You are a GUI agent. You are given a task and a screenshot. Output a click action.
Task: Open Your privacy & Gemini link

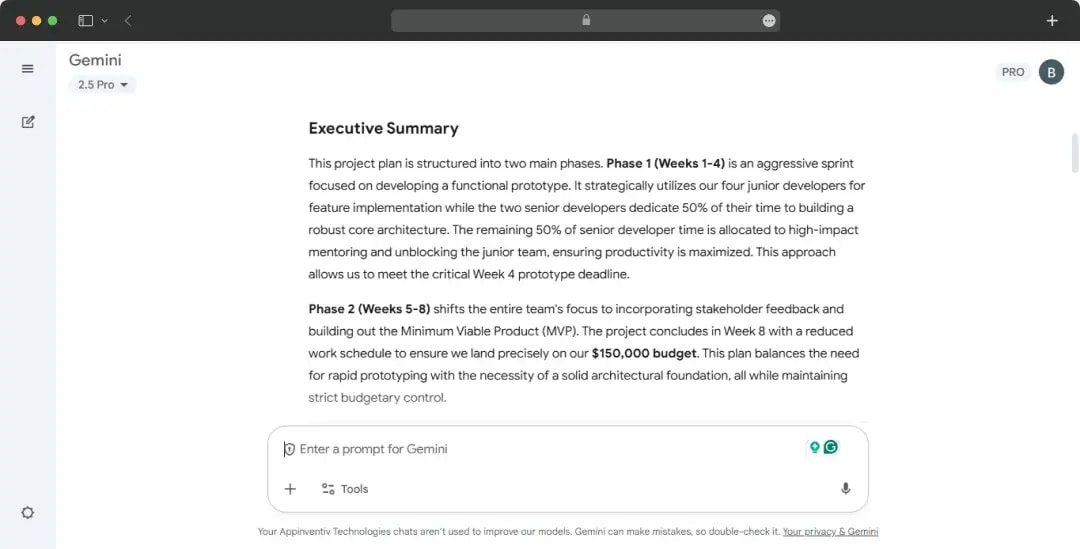coord(830,532)
